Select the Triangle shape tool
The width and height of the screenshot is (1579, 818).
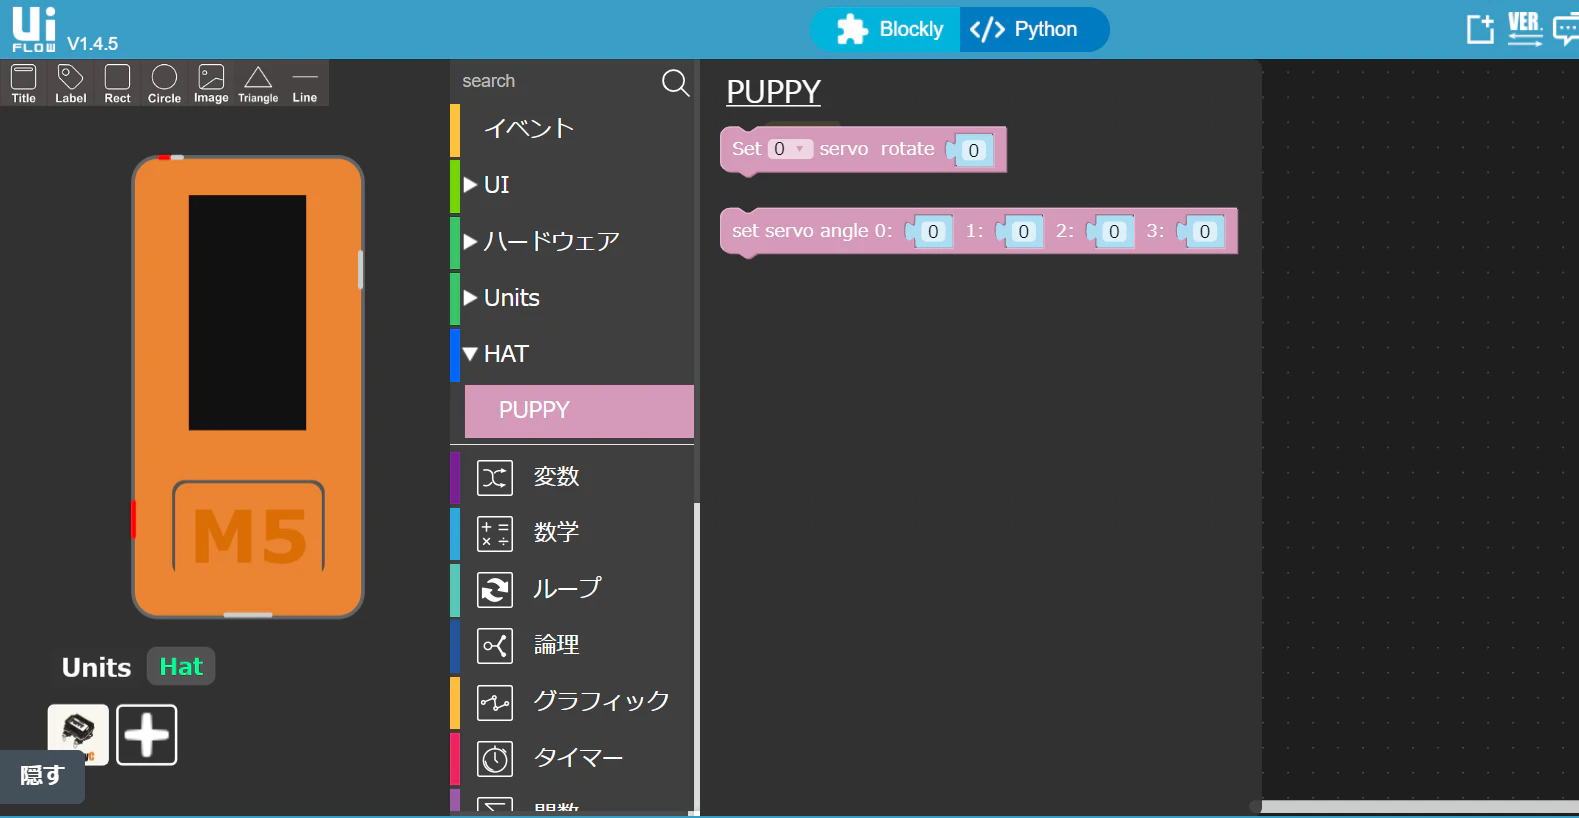[x=258, y=83]
